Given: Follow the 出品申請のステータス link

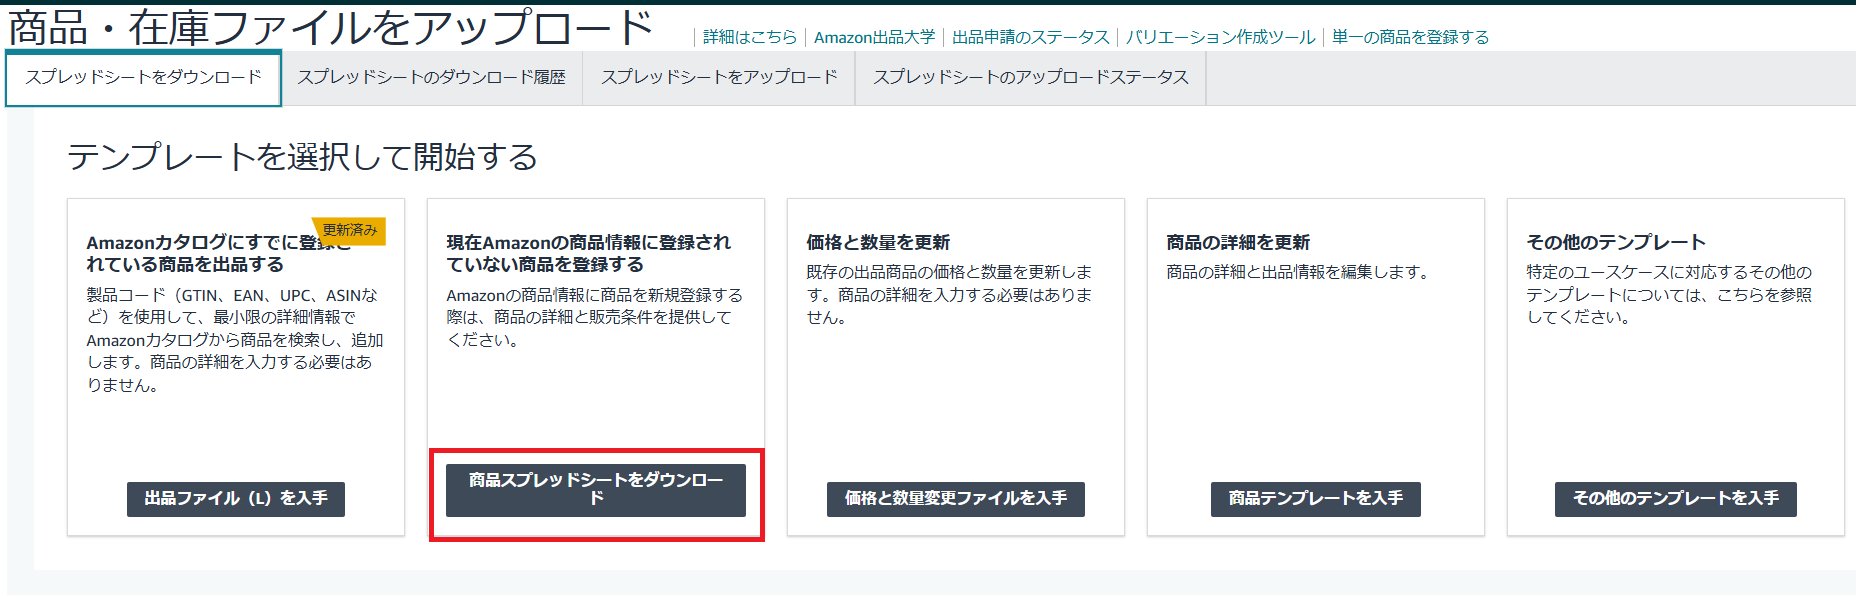Looking at the screenshot, I should point(1031,37).
